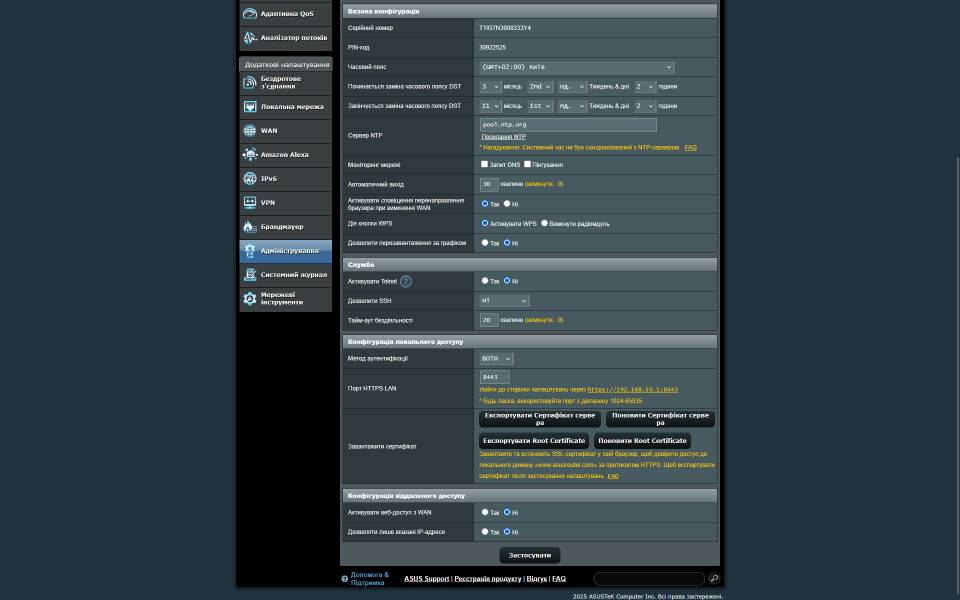
Task: Expand the authentication method dropdown
Action: point(496,358)
